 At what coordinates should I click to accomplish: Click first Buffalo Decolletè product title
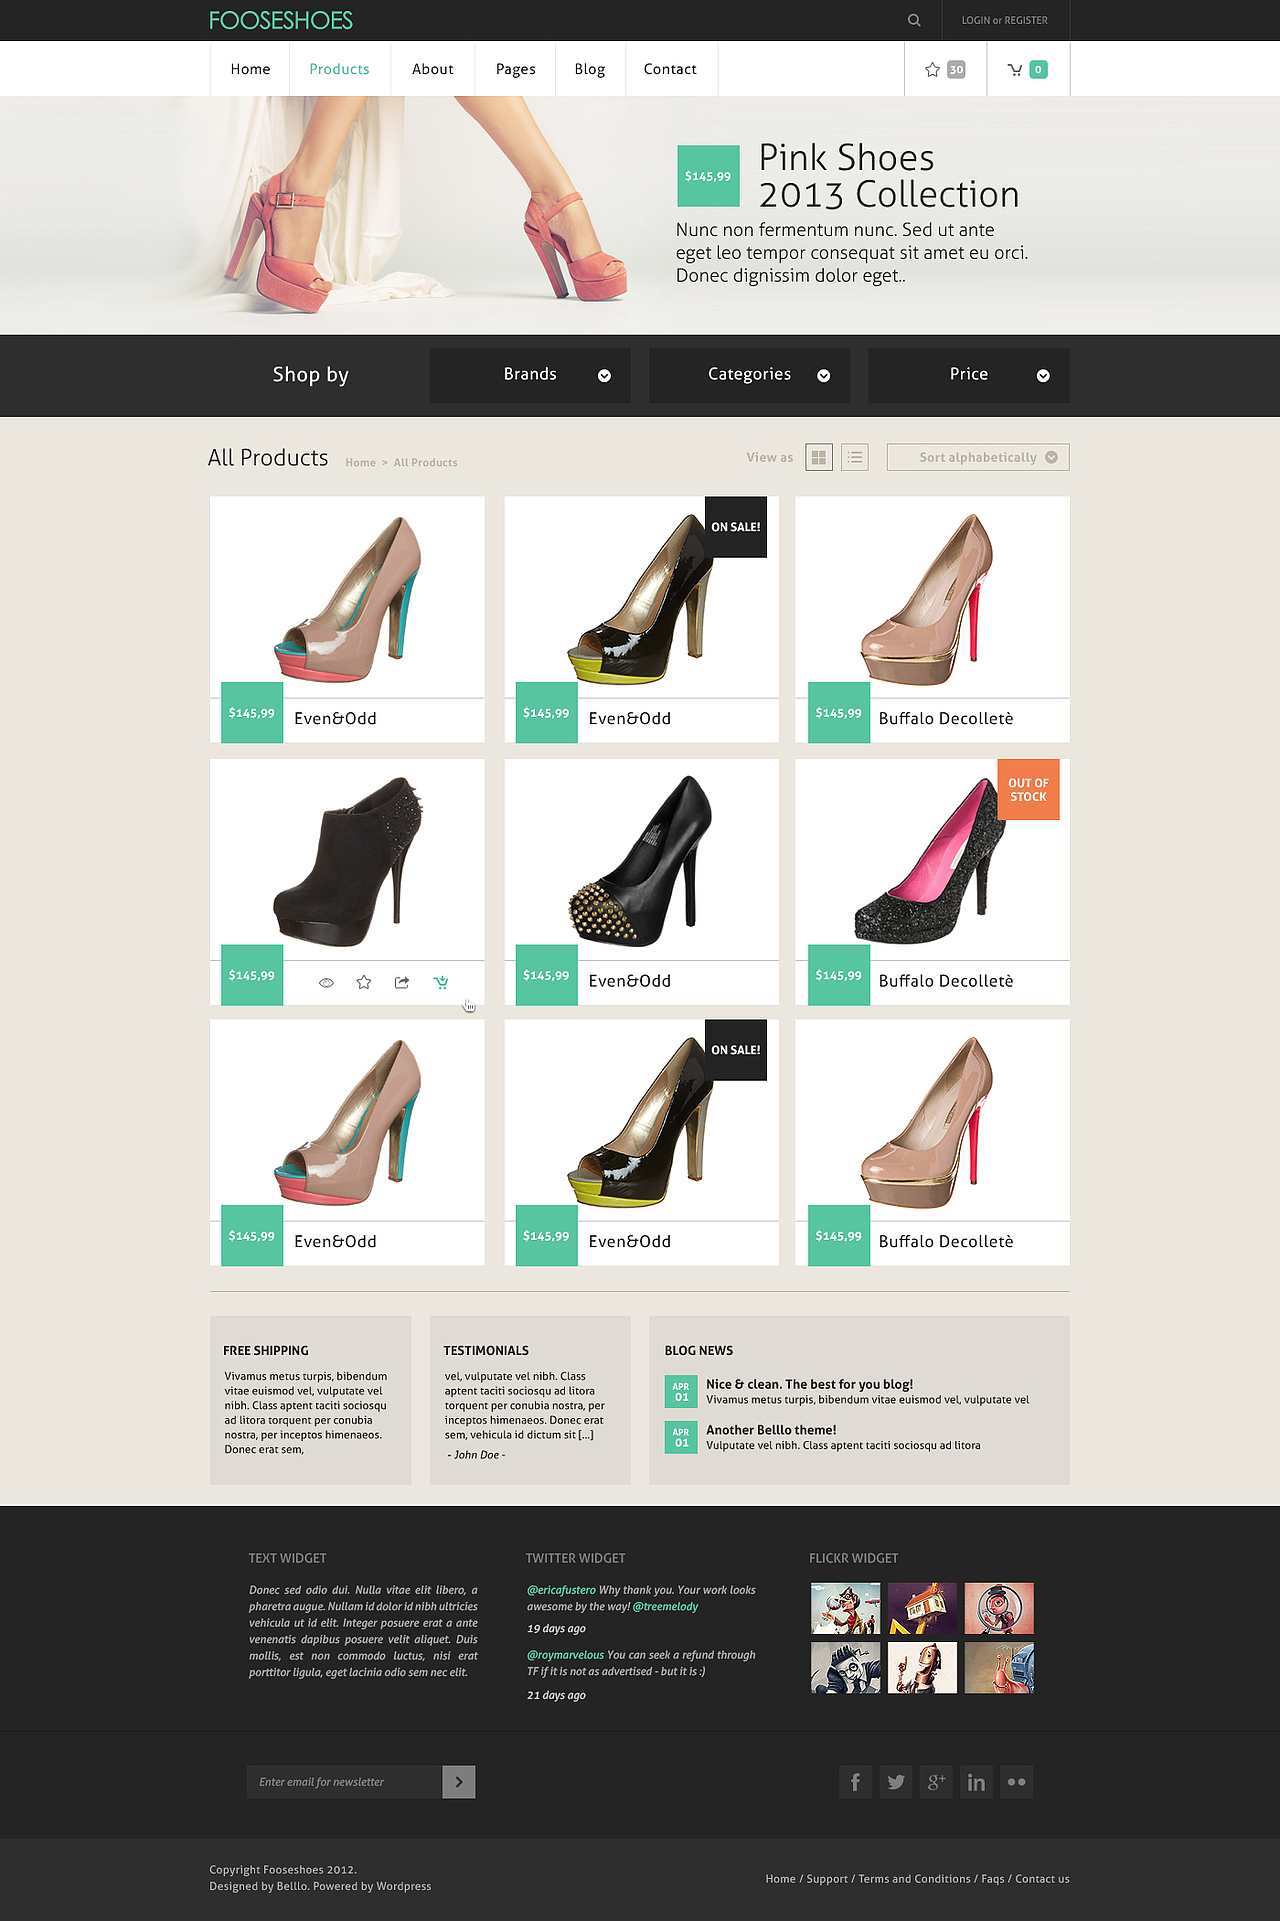point(946,719)
